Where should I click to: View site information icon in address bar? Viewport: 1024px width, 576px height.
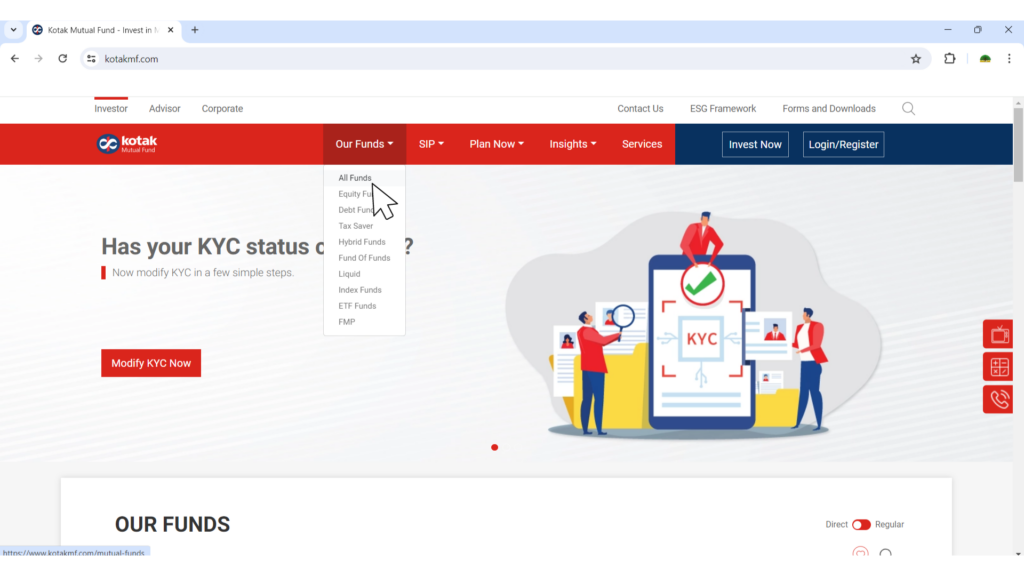pyautogui.click(x=91, y=59)
